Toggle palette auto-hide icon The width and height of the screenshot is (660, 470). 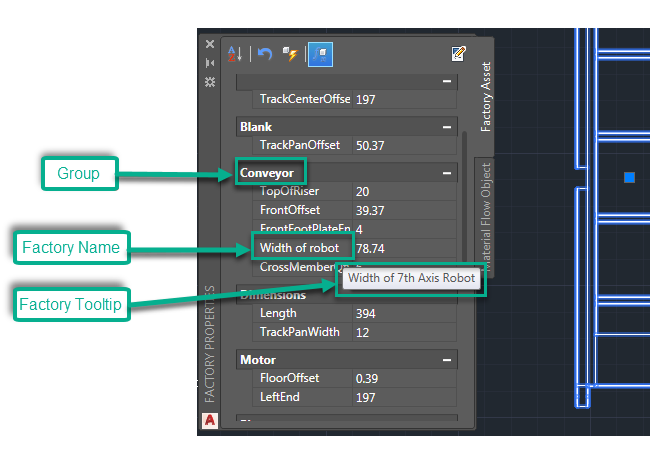(210, 63)
